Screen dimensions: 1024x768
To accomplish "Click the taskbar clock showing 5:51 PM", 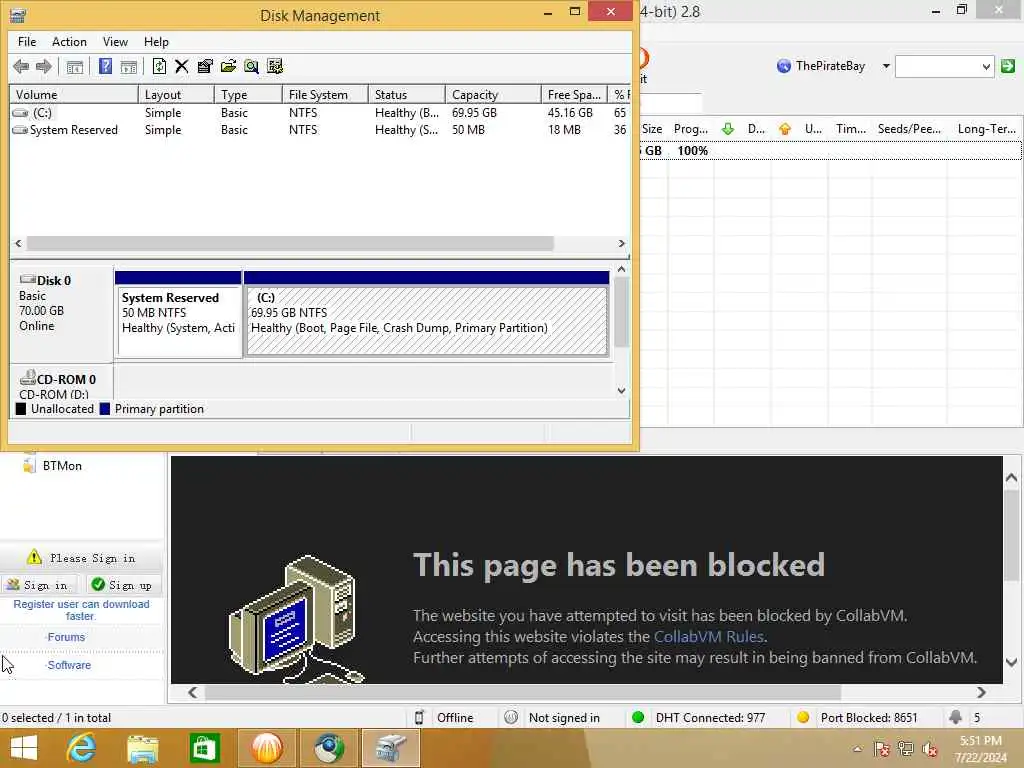I will (x=981, y=749).
